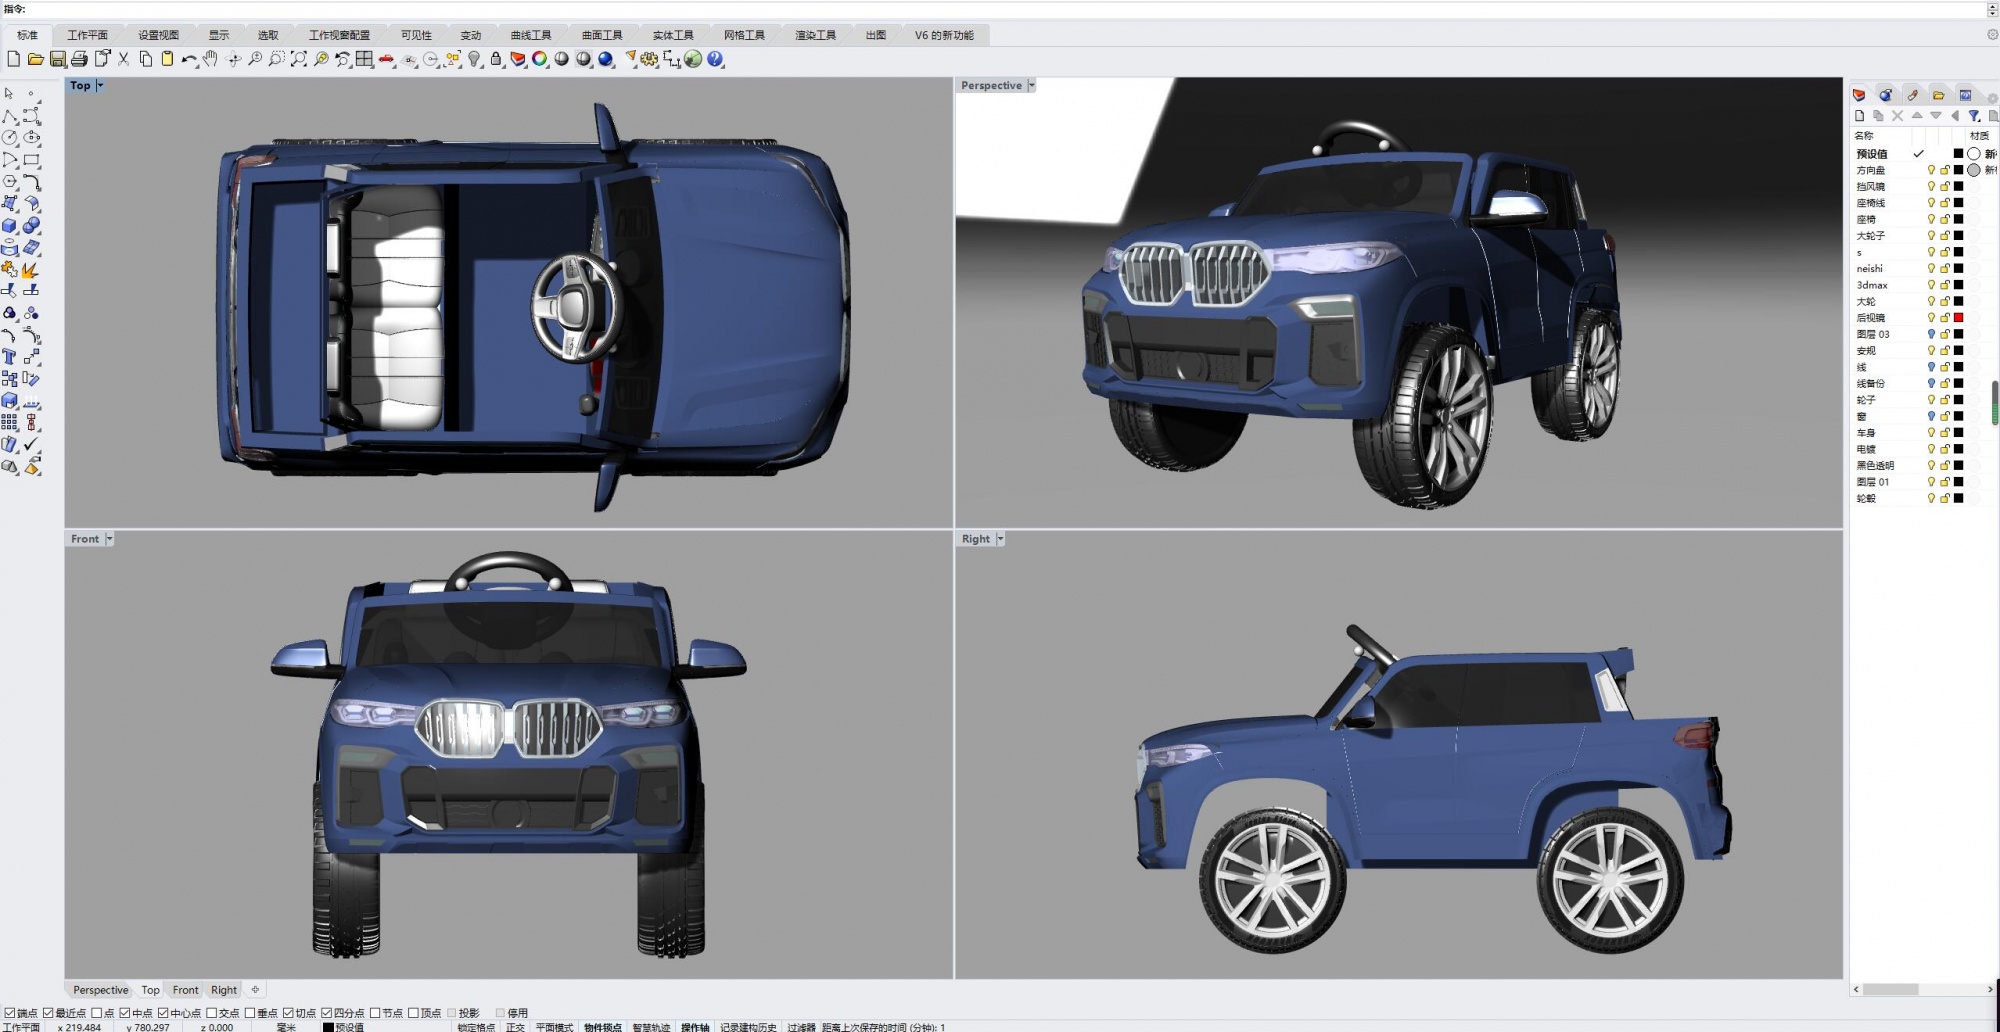Click the Zoom Window icon
The width and height of the screenshot is (2000, 1032).
click(x=277, y=59)
